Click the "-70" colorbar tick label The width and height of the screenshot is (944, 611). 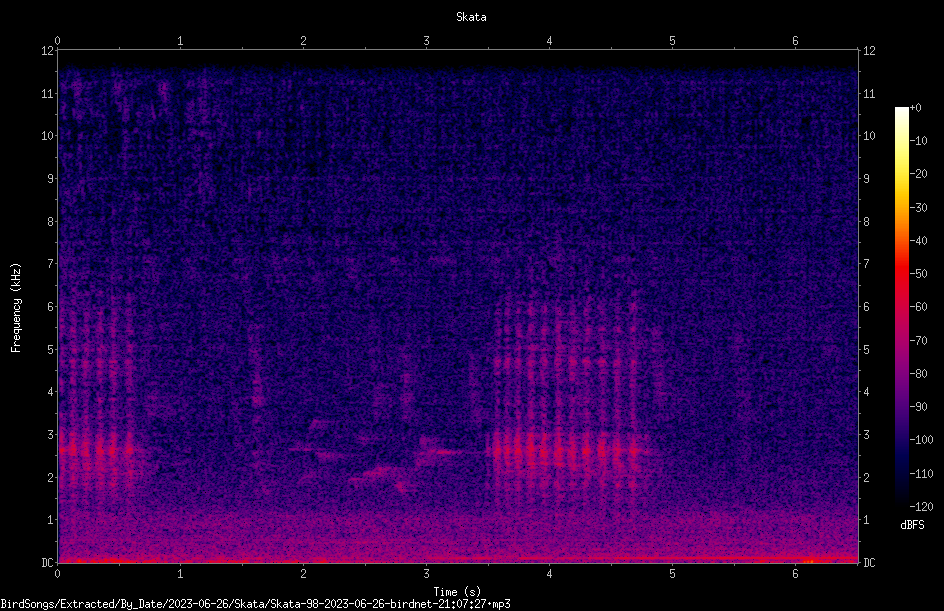(x=918, y=341)
